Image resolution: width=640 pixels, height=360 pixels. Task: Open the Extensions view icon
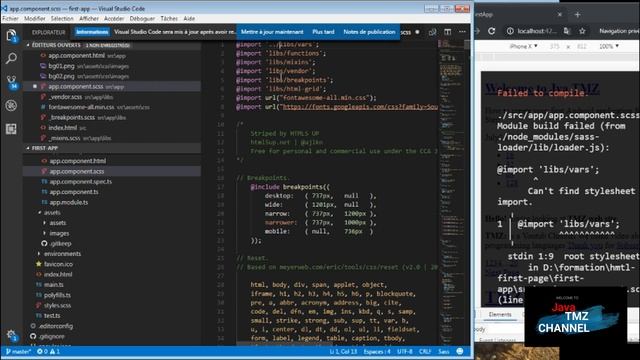coord(11,129)
